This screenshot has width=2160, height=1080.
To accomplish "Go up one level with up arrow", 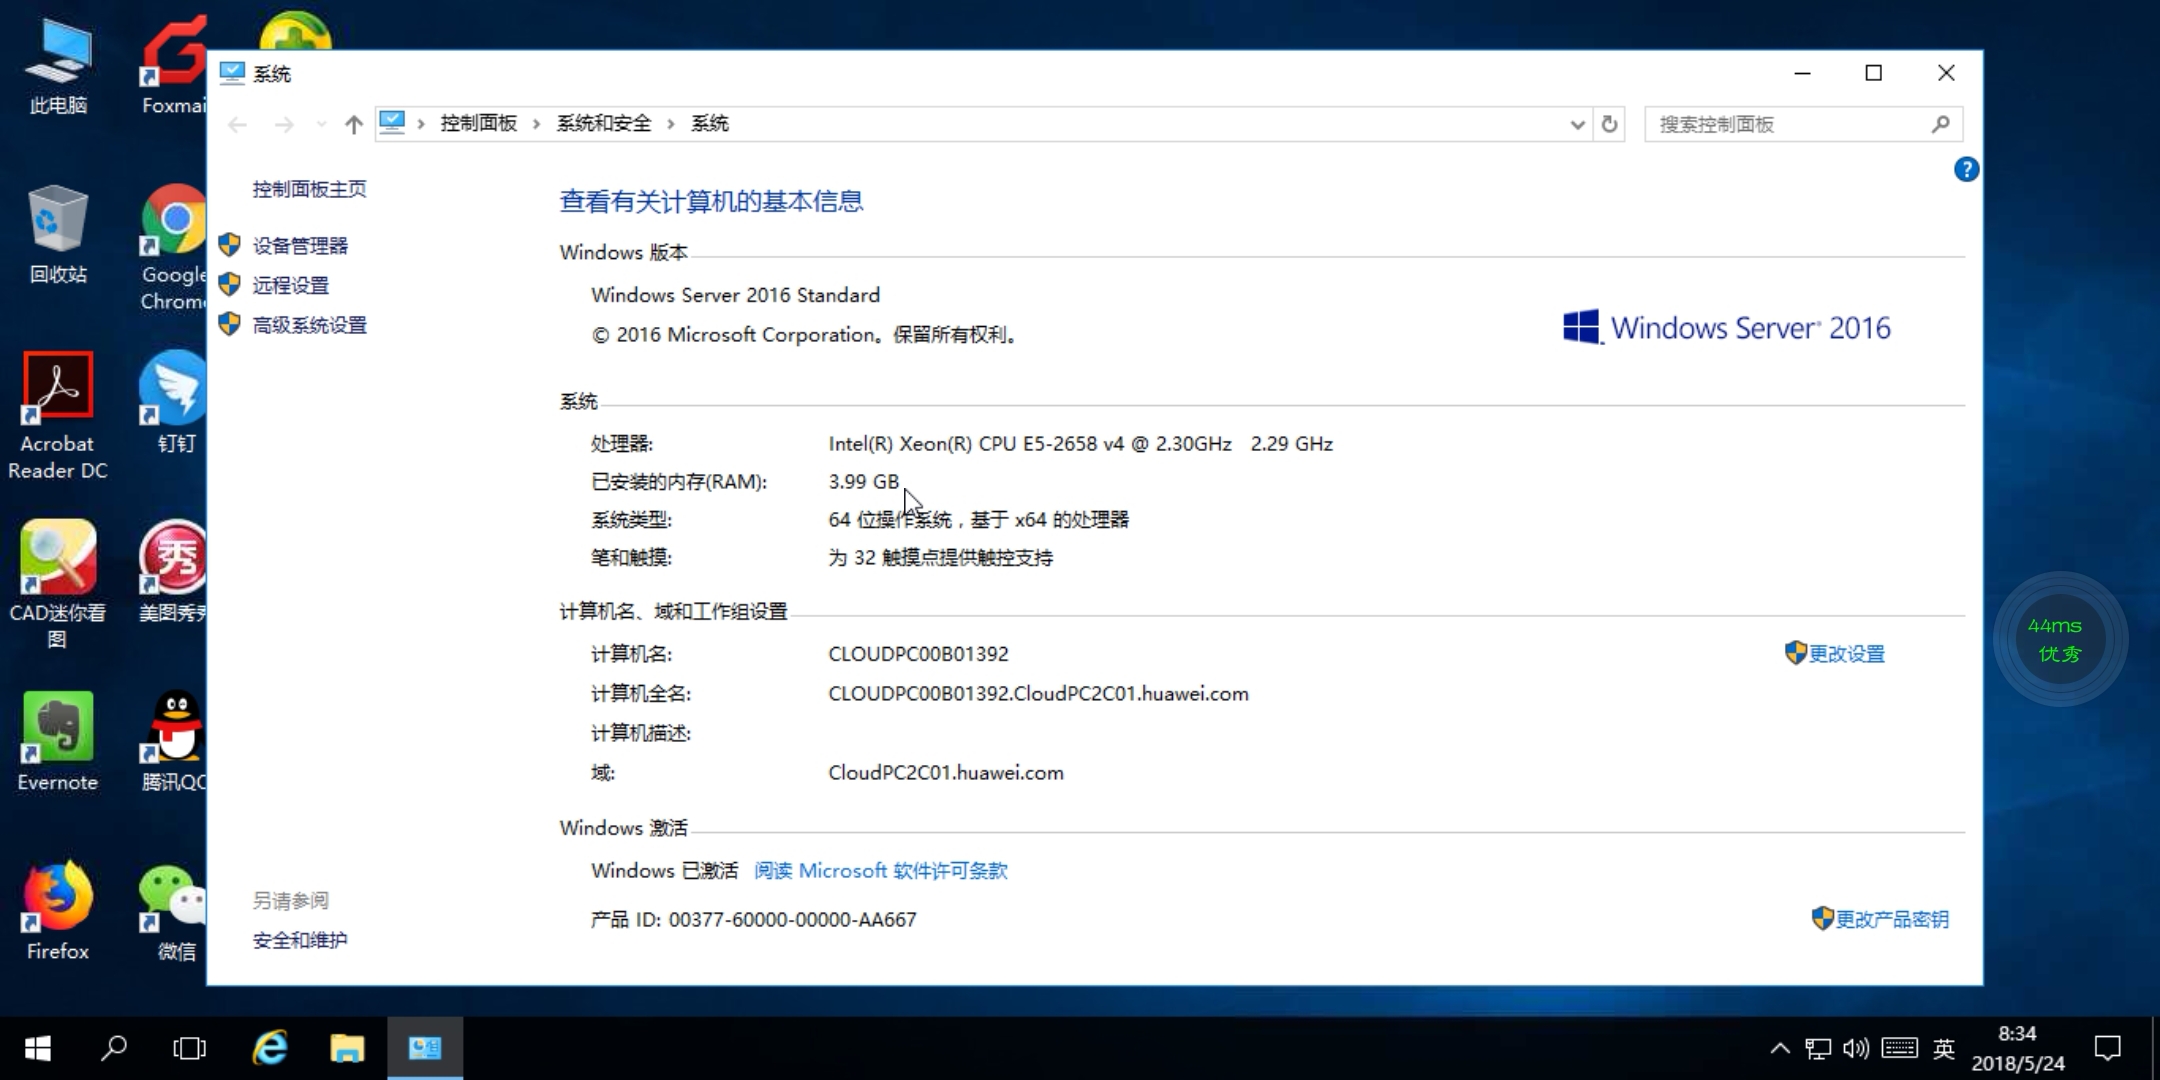I will coord(353,124).
